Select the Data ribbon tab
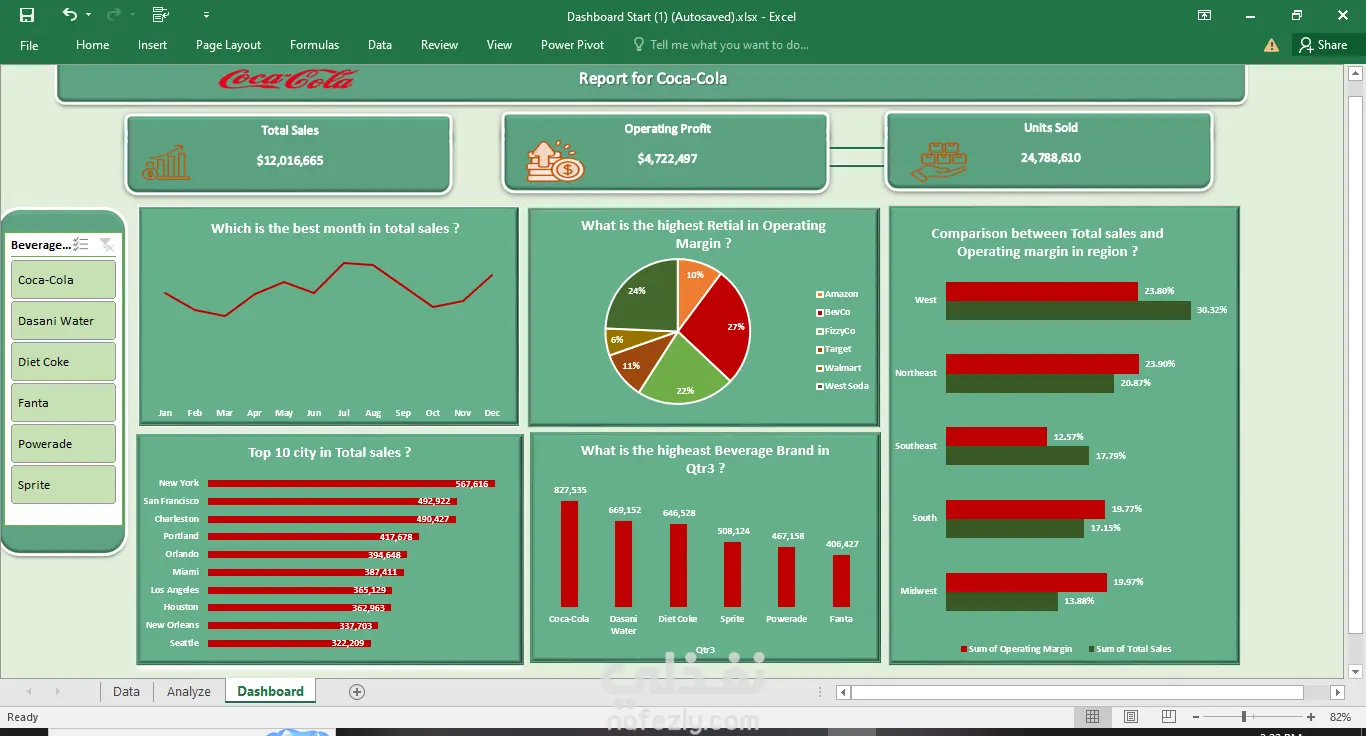The height and width of the screenshot is (736, 1366). click(x=379, y=45)
